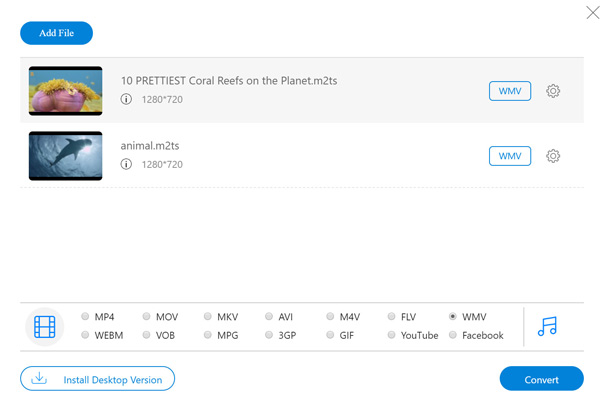
Task: Select the WEBM radio button
Action: pos(85,335)
